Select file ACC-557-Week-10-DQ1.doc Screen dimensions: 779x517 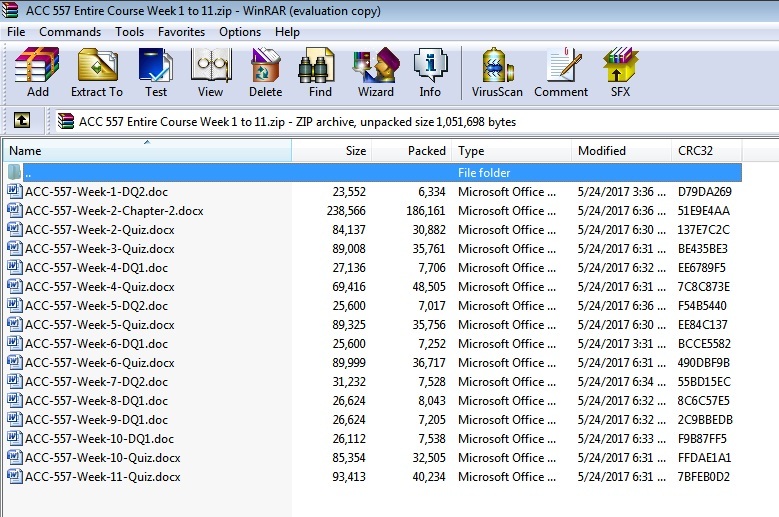click(99, 439)
